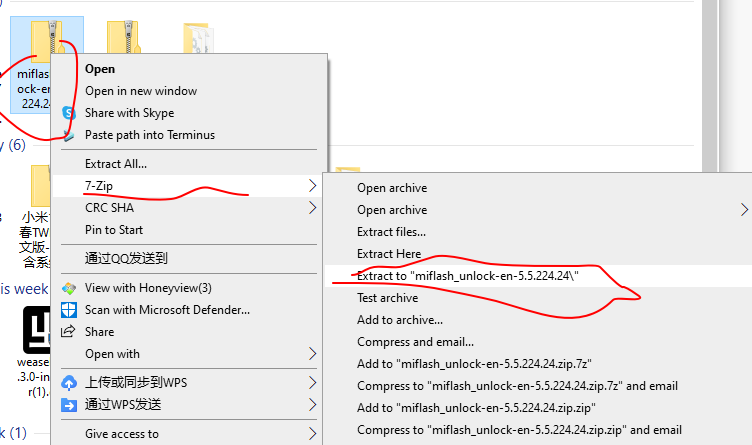Select Extract All... in context menu
The image size is (752, 445).
[x=116, y=163]
